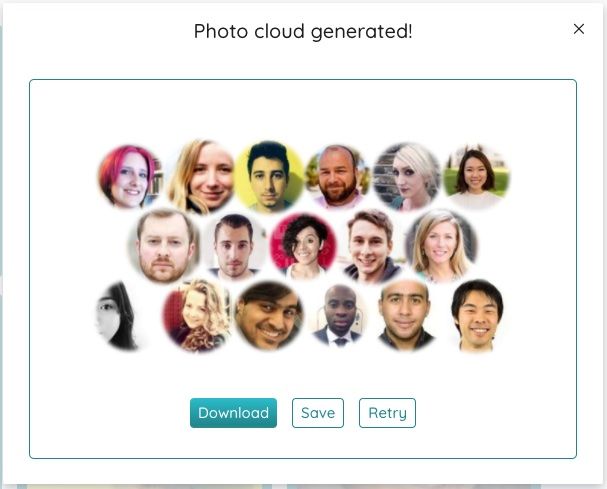Pick the man on yellow background

click(x=269, y=177)
